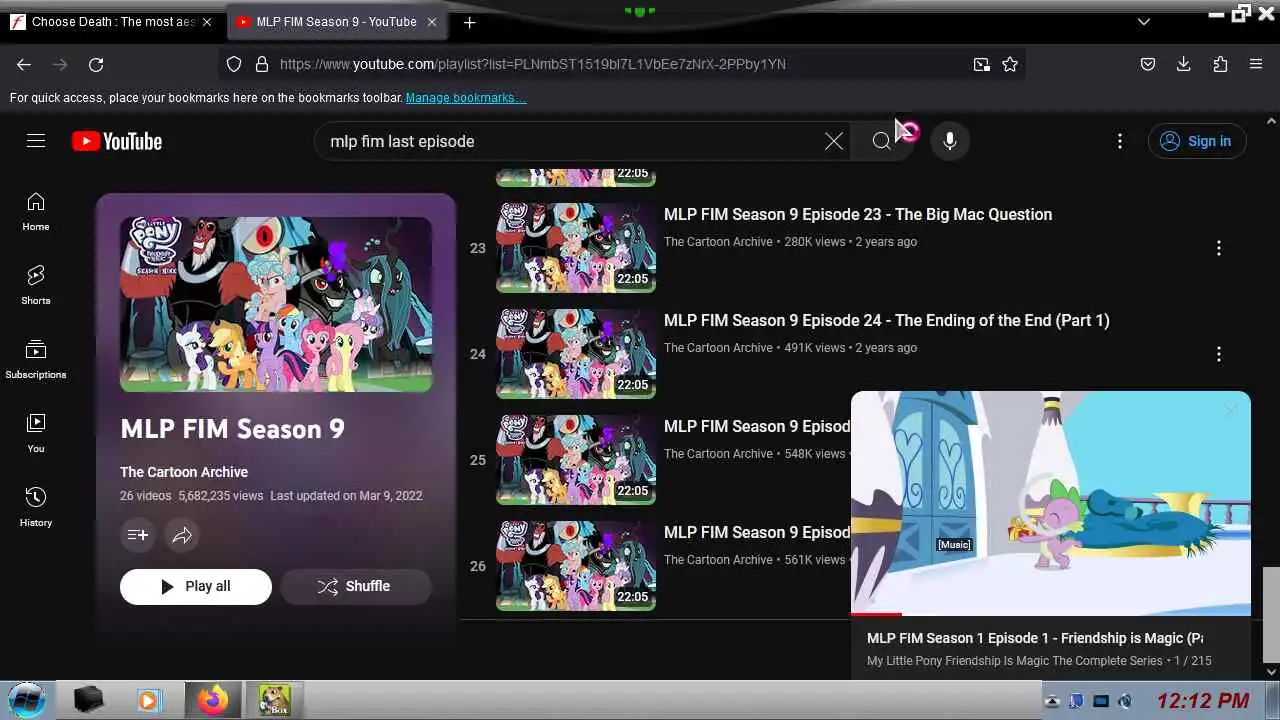Open the Episode 23 The Big Mac Question title

pos(858,214)
